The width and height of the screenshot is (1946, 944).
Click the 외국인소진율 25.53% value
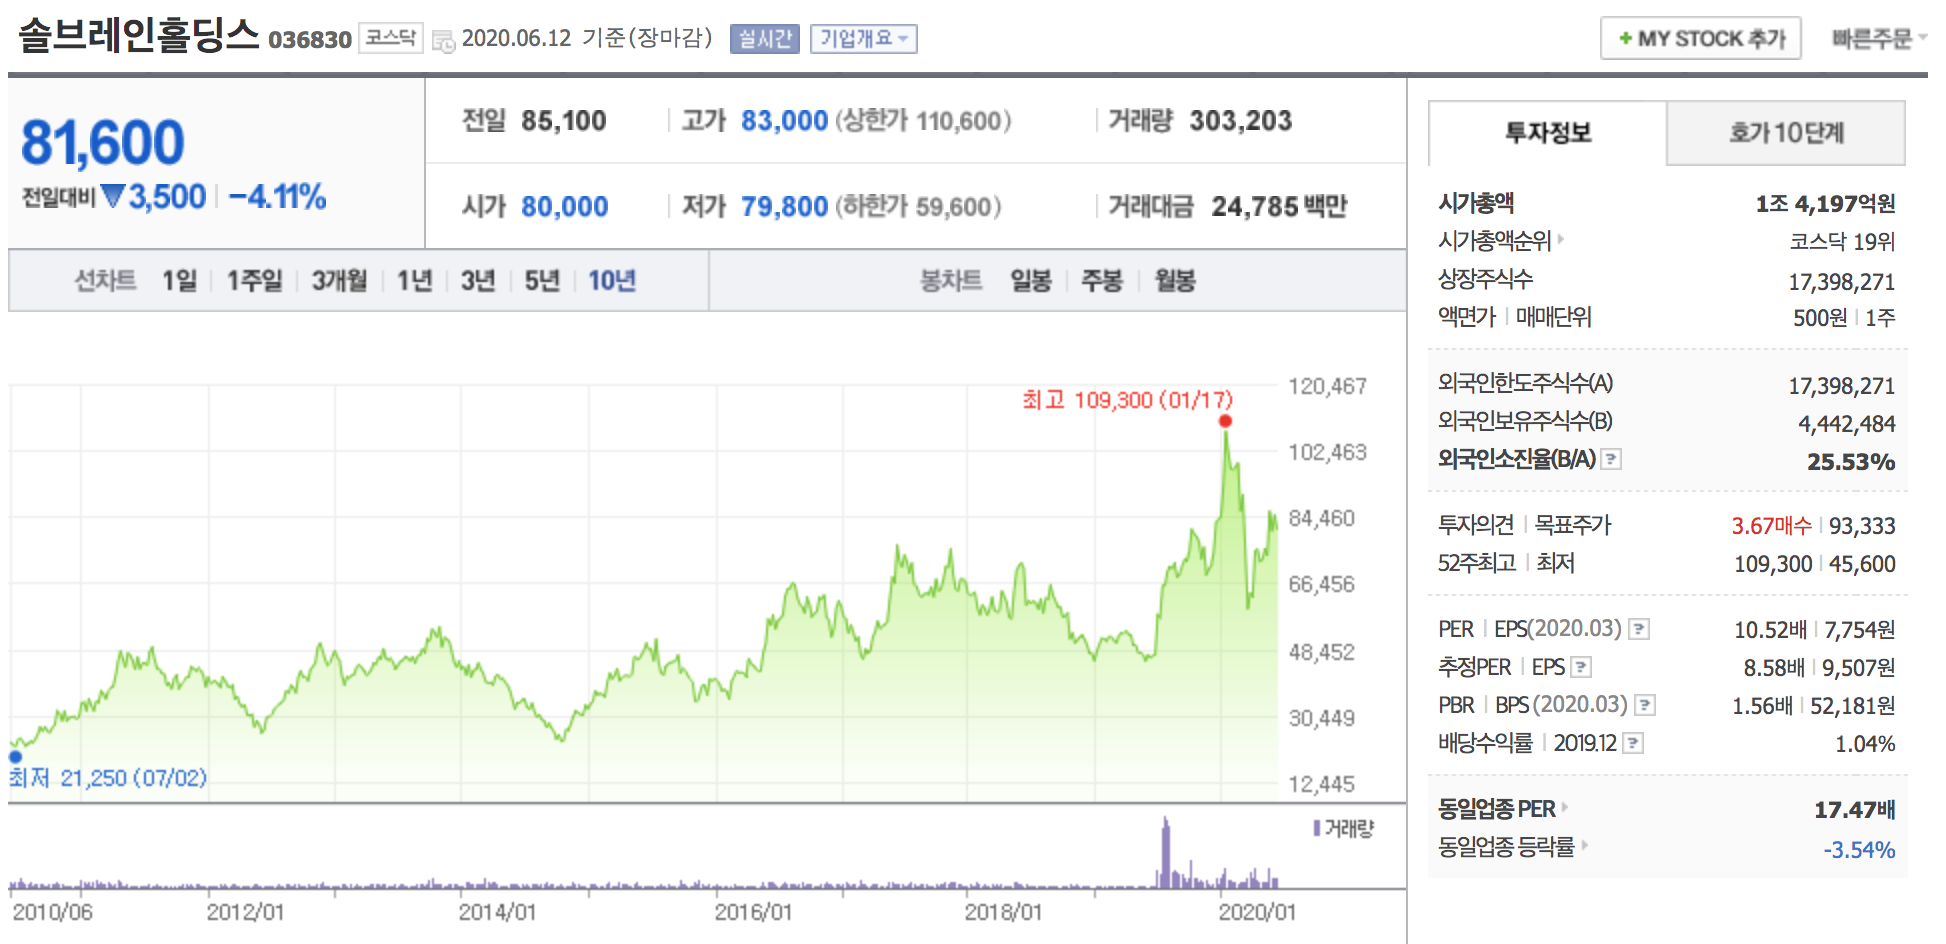[x=1851, y=461]
